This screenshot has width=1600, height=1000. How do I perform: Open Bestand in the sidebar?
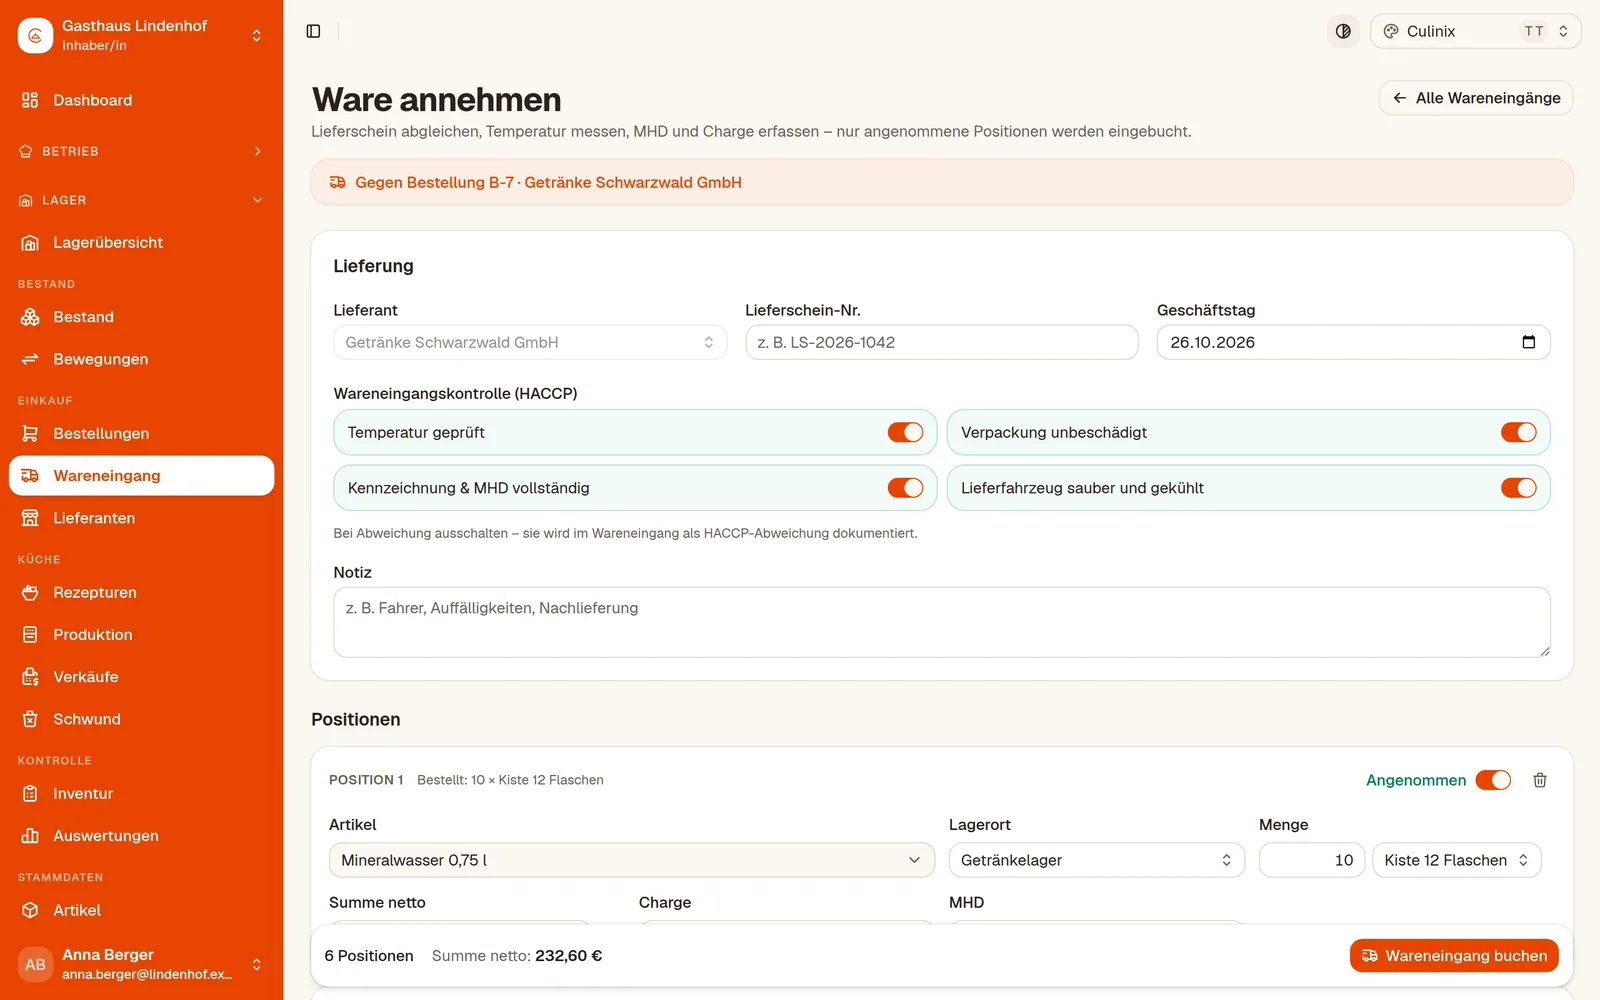coord(141,317)
